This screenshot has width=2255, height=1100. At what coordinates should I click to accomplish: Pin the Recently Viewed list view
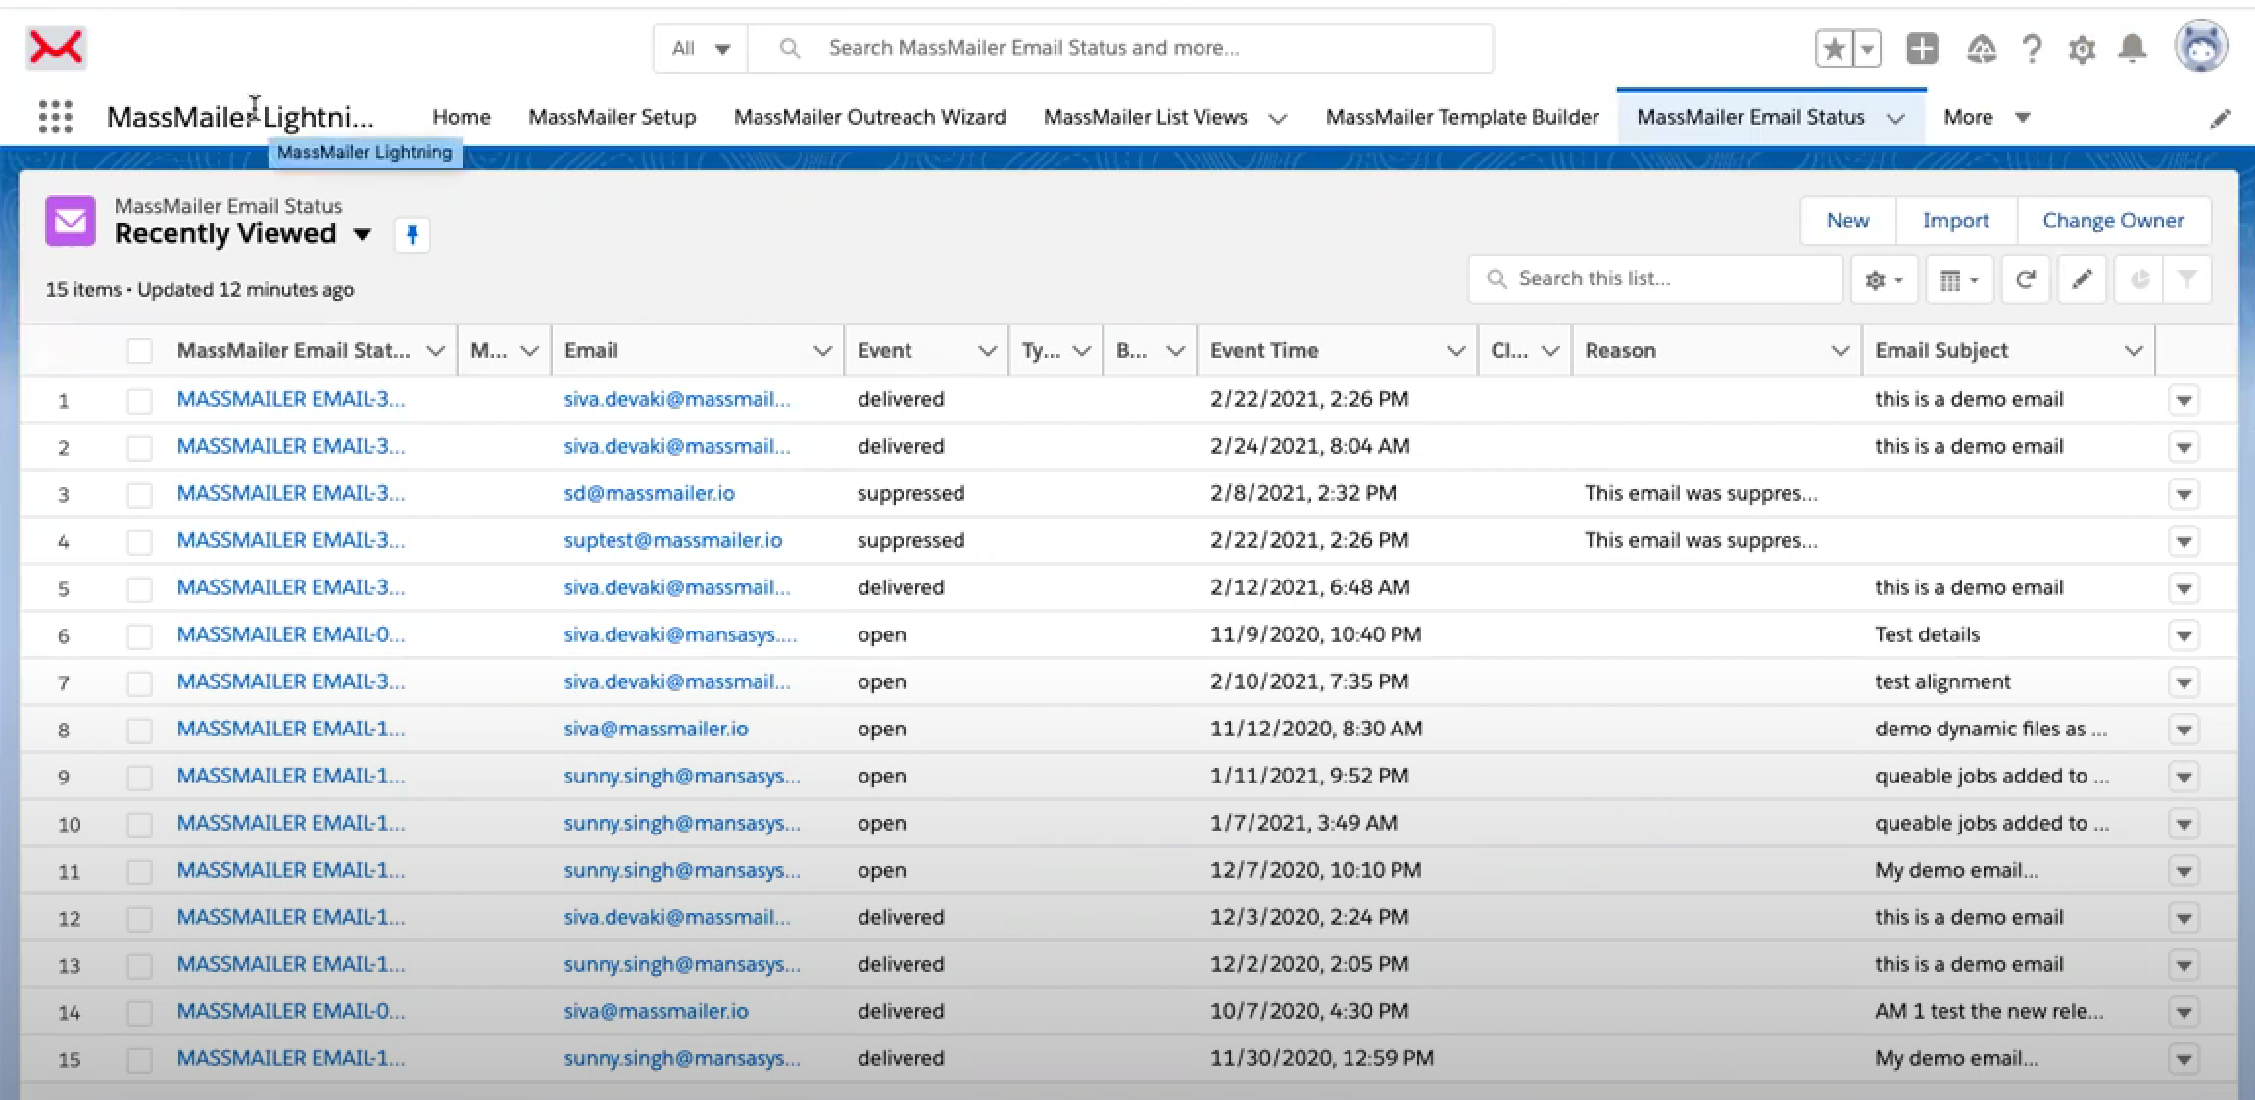coord(412,235)
